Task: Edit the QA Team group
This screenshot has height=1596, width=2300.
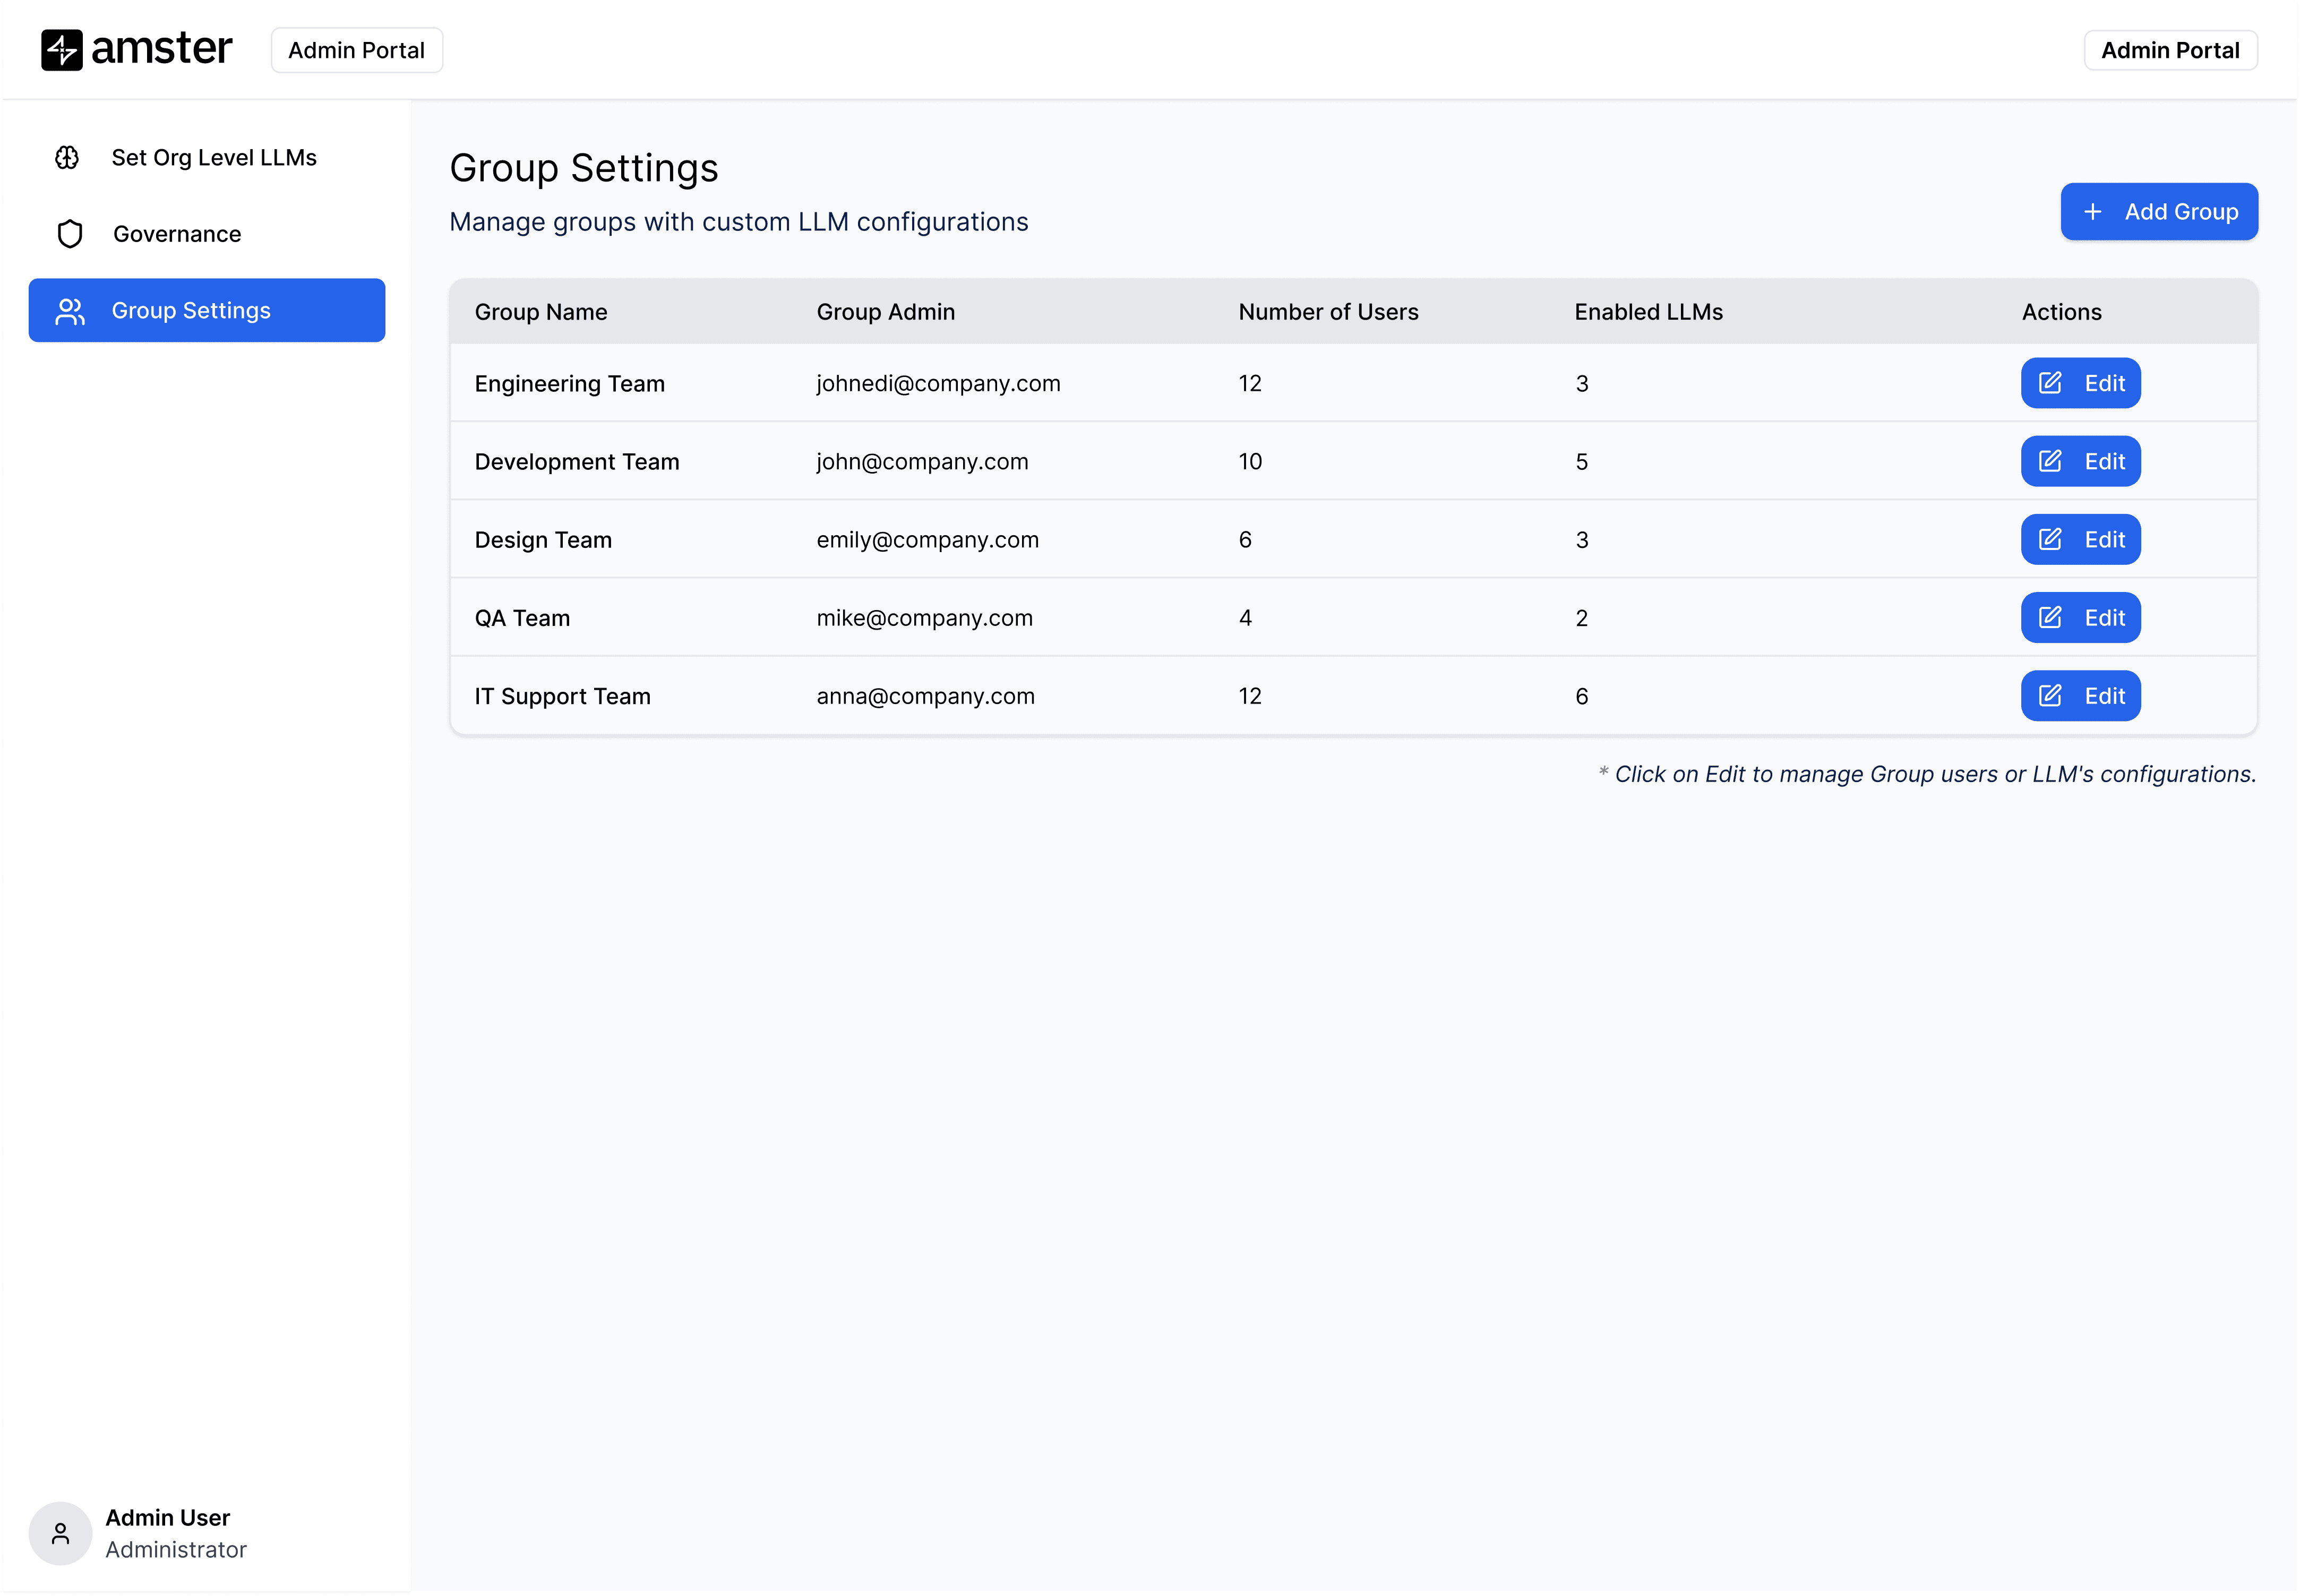Action: [2080, 618]
